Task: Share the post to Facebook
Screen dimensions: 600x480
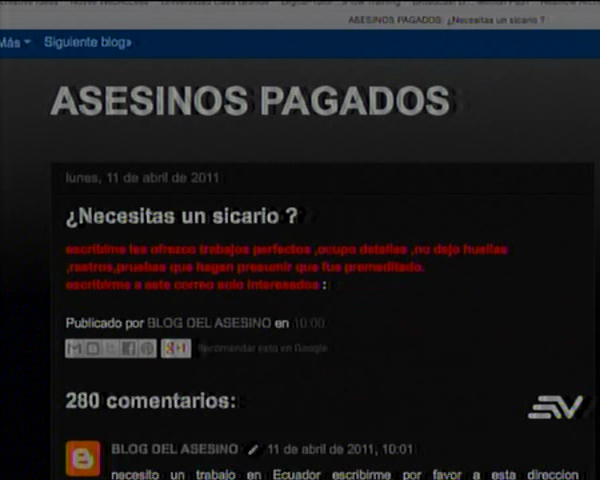Action: coord(128,348)
